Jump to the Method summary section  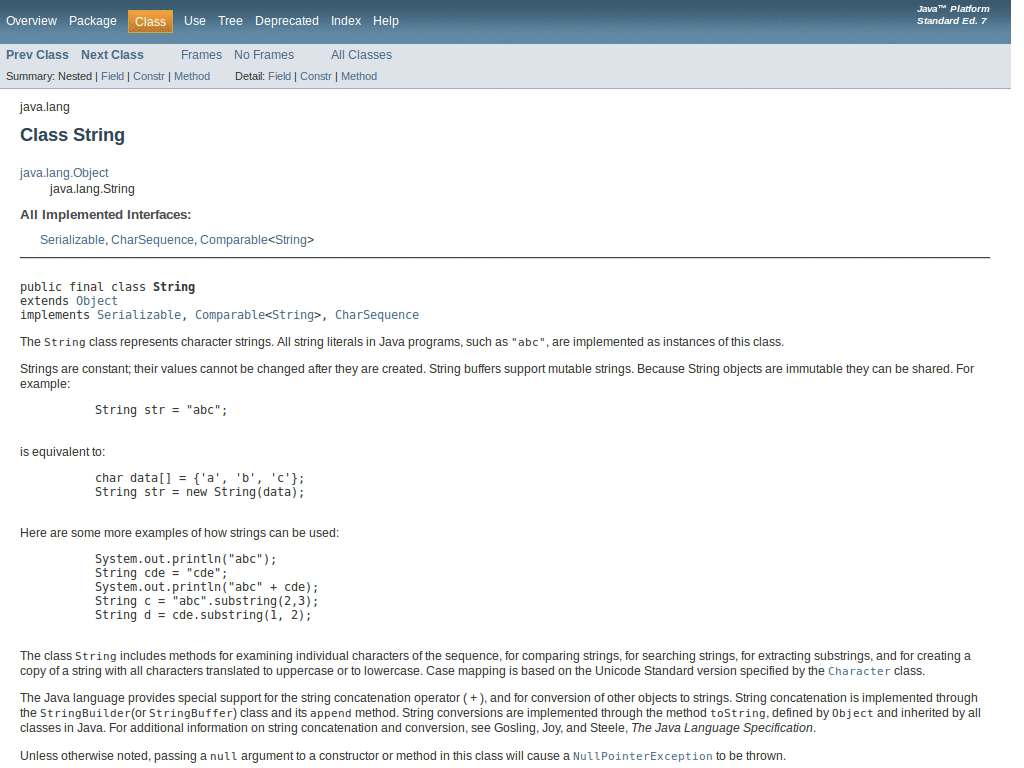192,75
